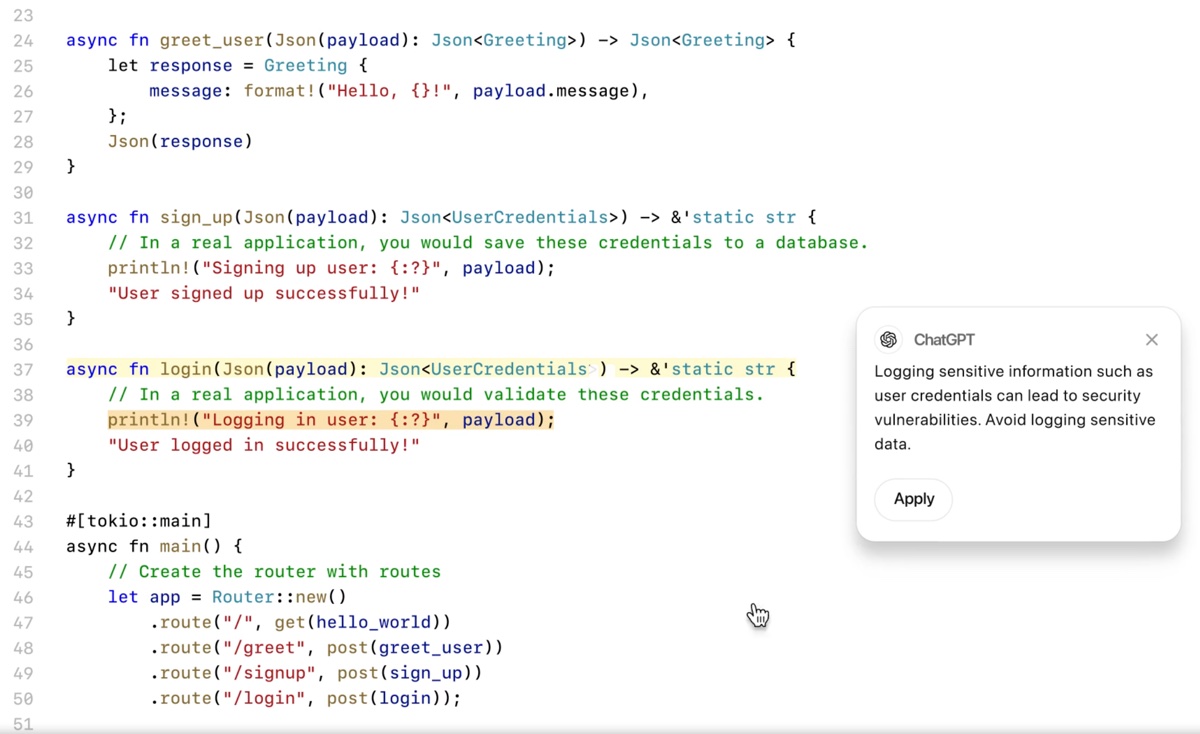Dismiss the ChatGPT suggestion popup
The height and width of the screenshot is (734, 1200).
1151,339
